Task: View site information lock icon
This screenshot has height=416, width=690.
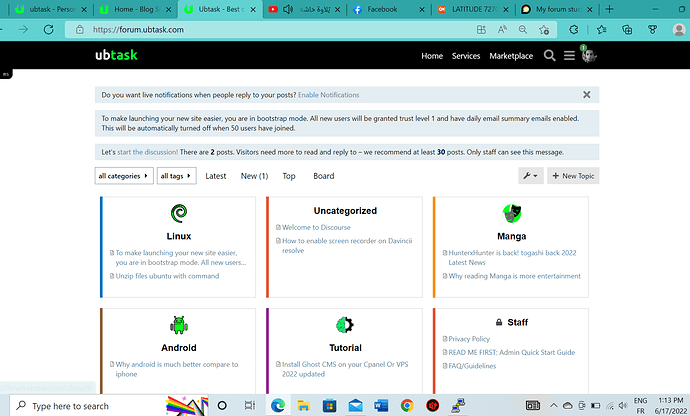Action: pos(80,29)
